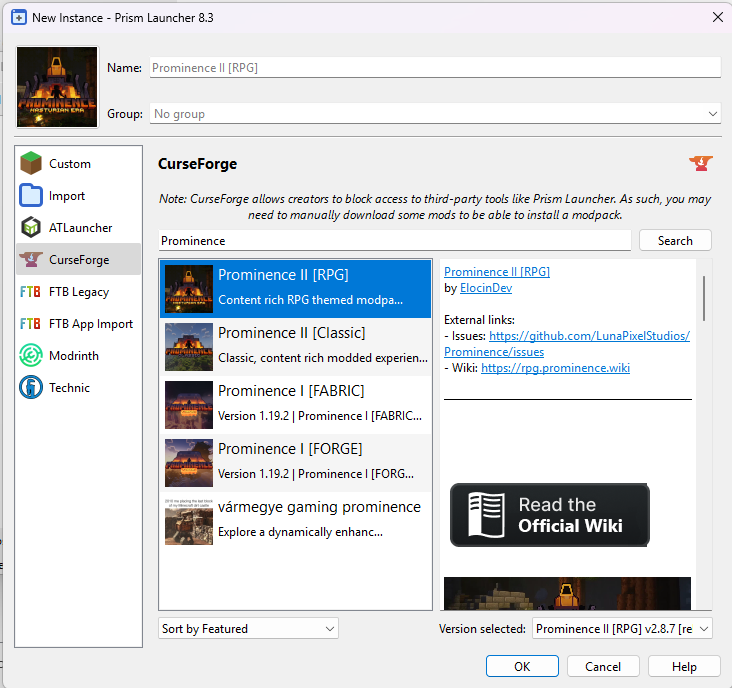Click the Read the Official Wiki banner

tap(549, 515)
